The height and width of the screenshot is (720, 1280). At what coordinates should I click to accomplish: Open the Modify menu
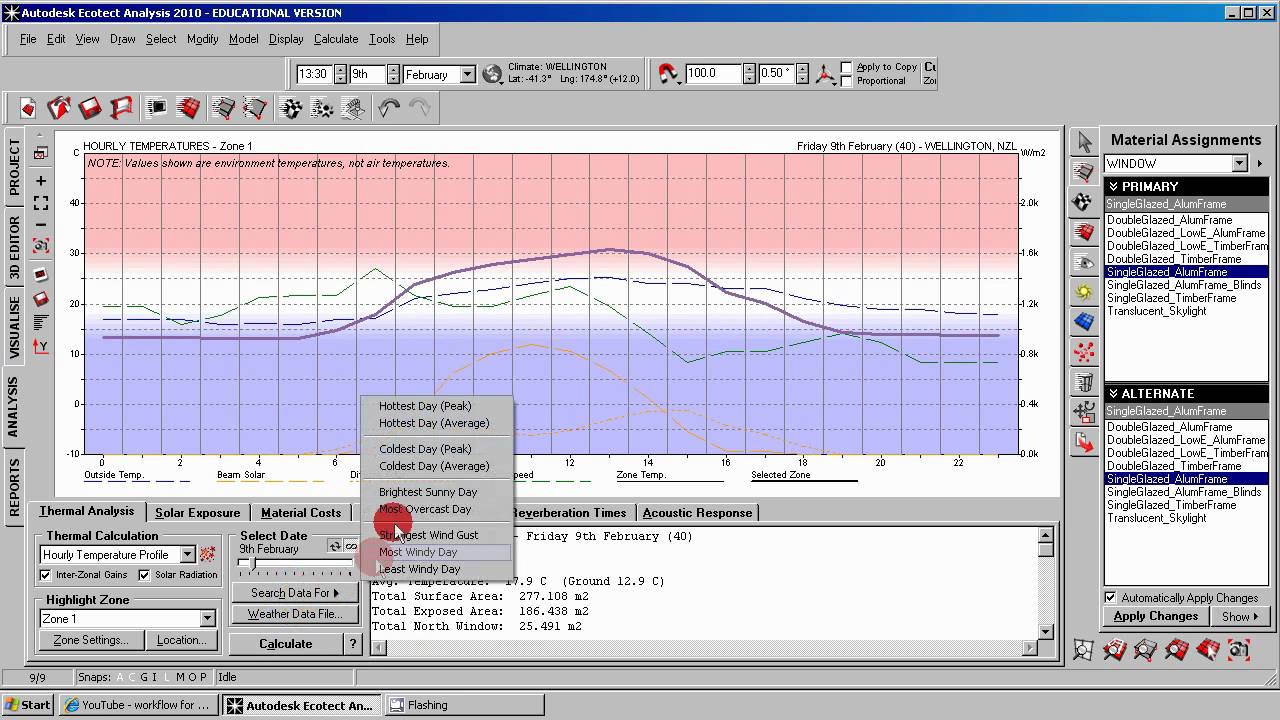point(203,39)
